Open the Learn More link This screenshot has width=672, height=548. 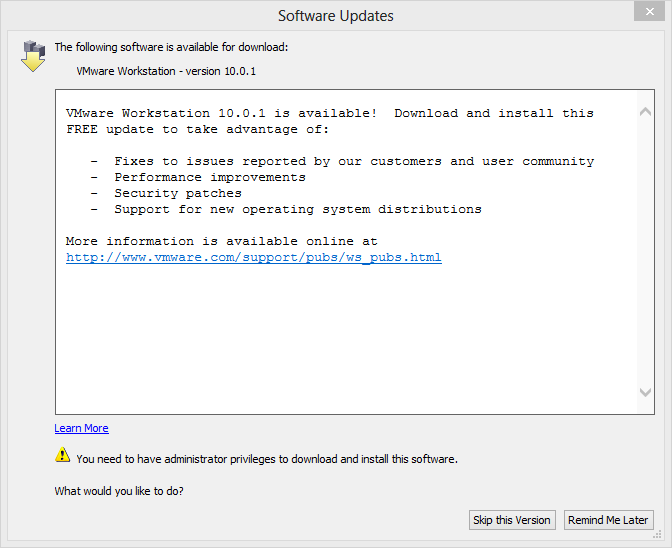click(x=81, y=428)
